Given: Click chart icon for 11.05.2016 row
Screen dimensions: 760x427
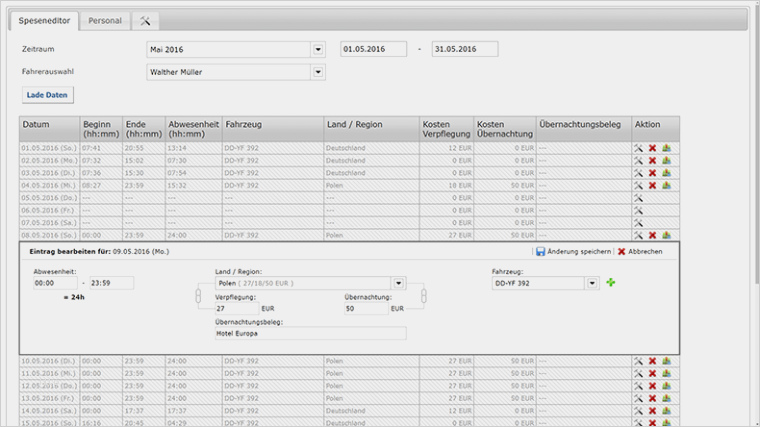Looking at the screenshot, I should pyautogui.click(x=666, y=373).
